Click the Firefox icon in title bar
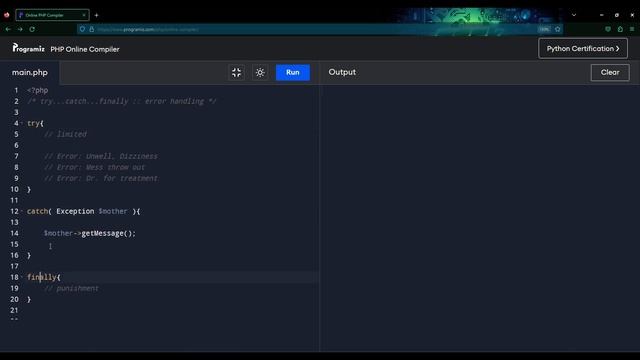 pyautogui.click(x=7, y=15)
